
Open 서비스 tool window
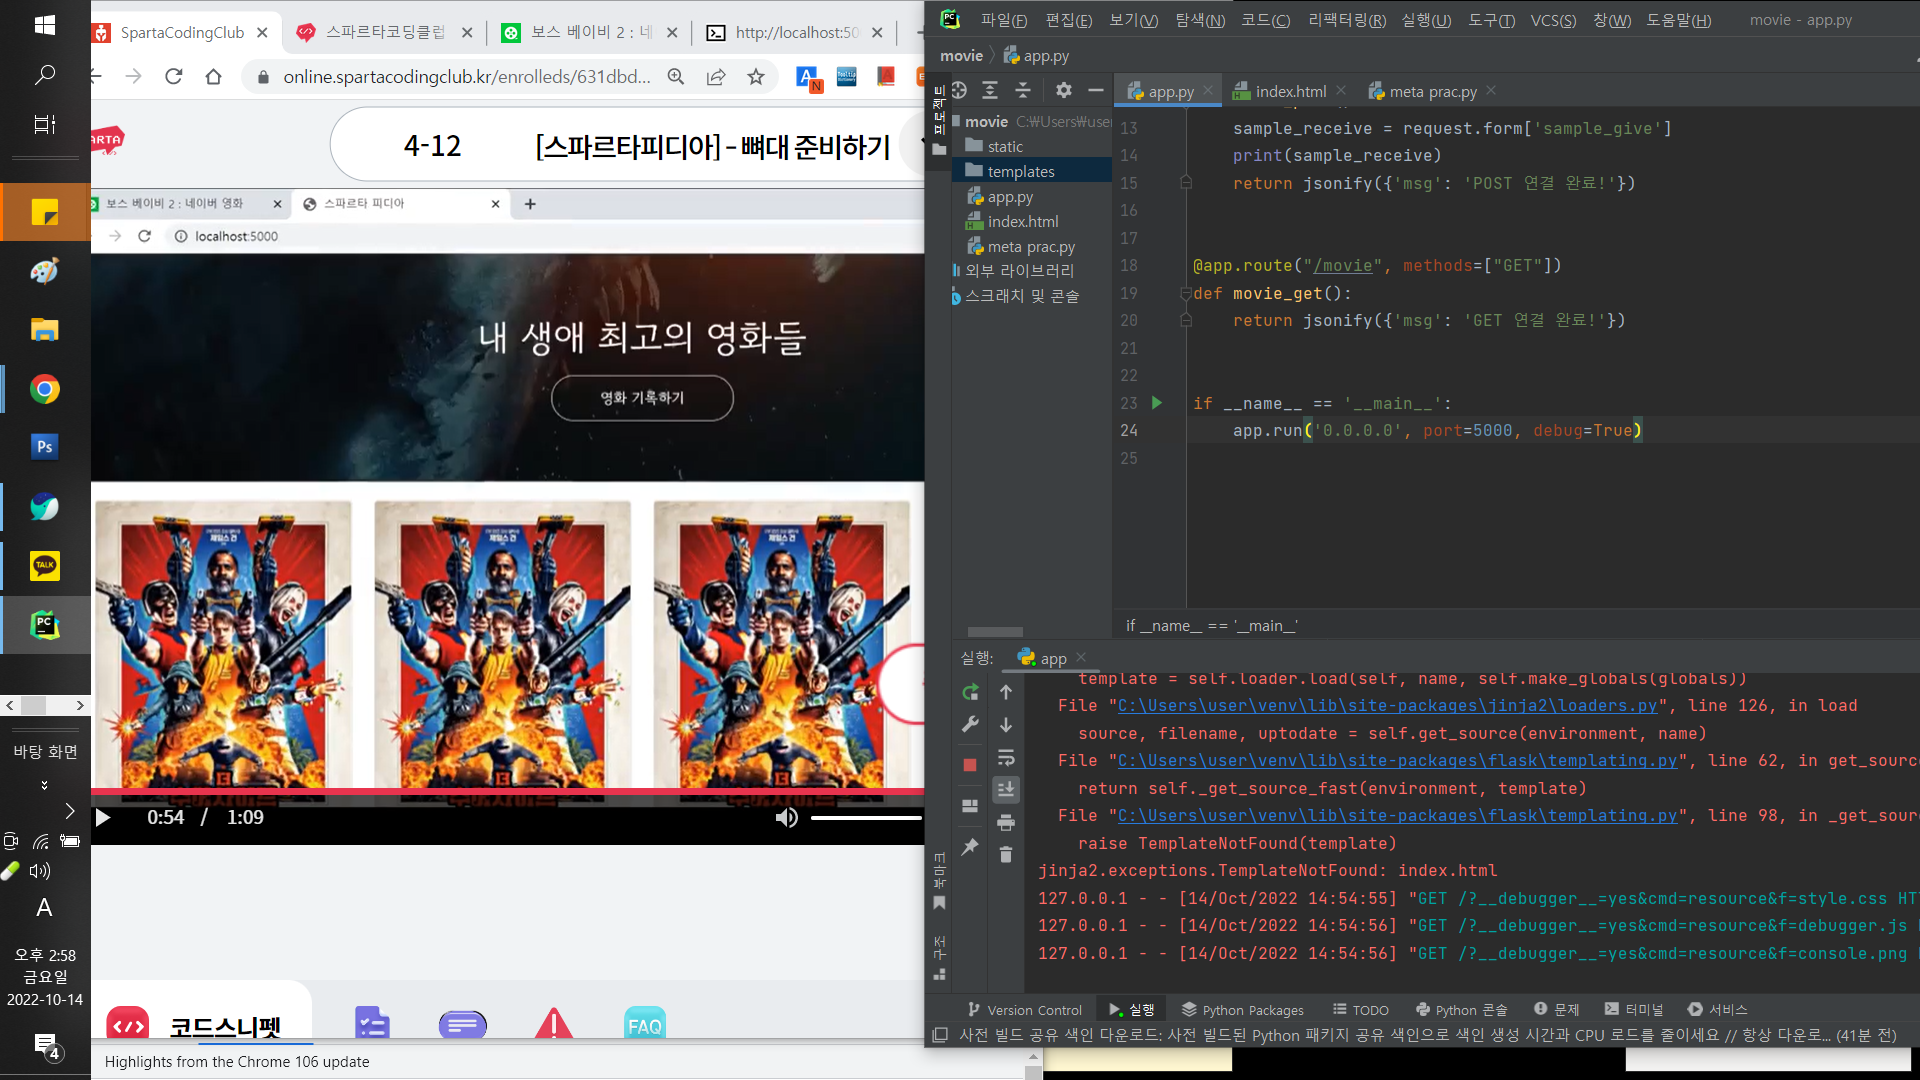[x=1718, y=1010]
